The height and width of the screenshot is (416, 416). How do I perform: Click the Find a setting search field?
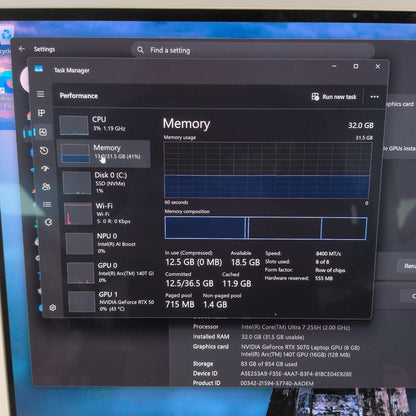[253, 50]
